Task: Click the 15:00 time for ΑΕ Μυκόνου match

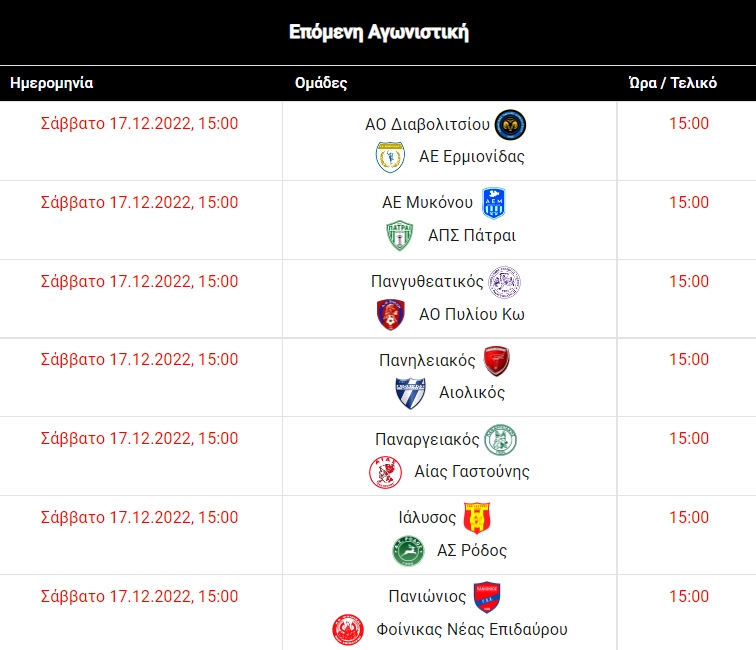Action: [x=688, y=202]
